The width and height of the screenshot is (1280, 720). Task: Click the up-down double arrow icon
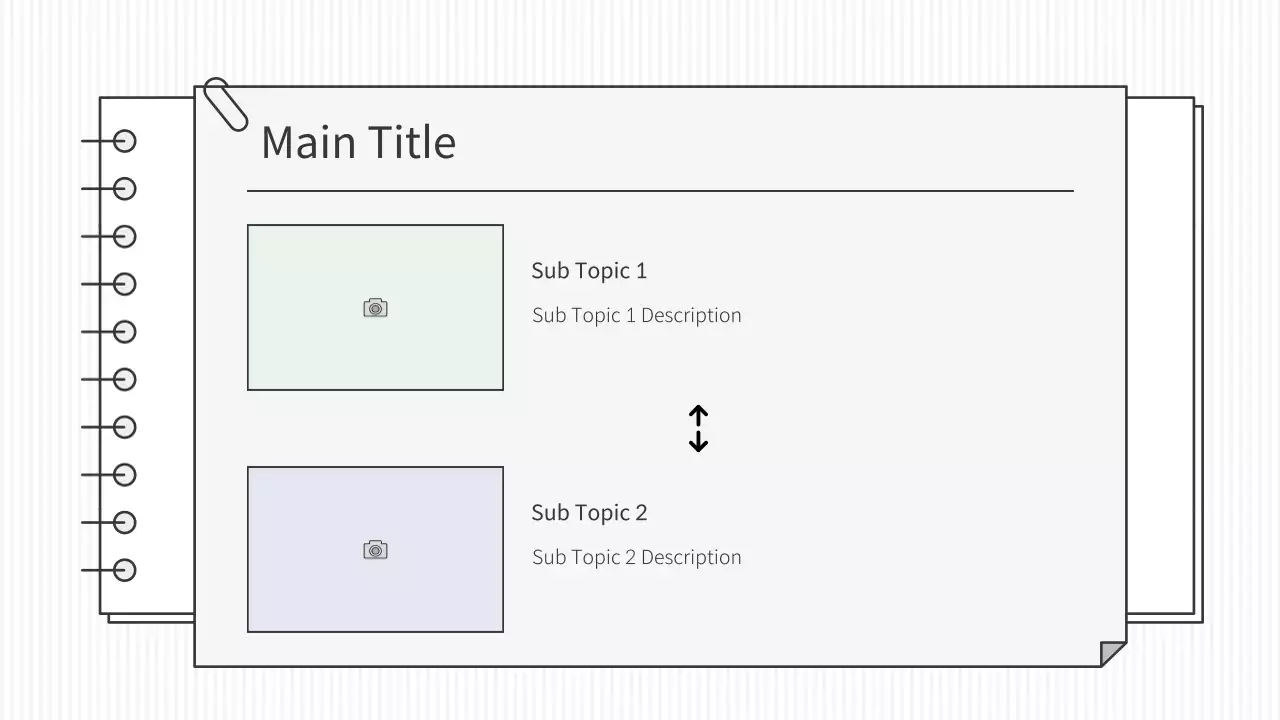[x=698, y=428]
